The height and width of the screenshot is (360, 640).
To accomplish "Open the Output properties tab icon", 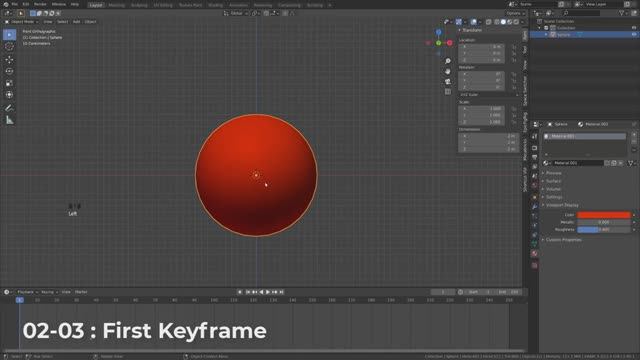I will [534, 157].
